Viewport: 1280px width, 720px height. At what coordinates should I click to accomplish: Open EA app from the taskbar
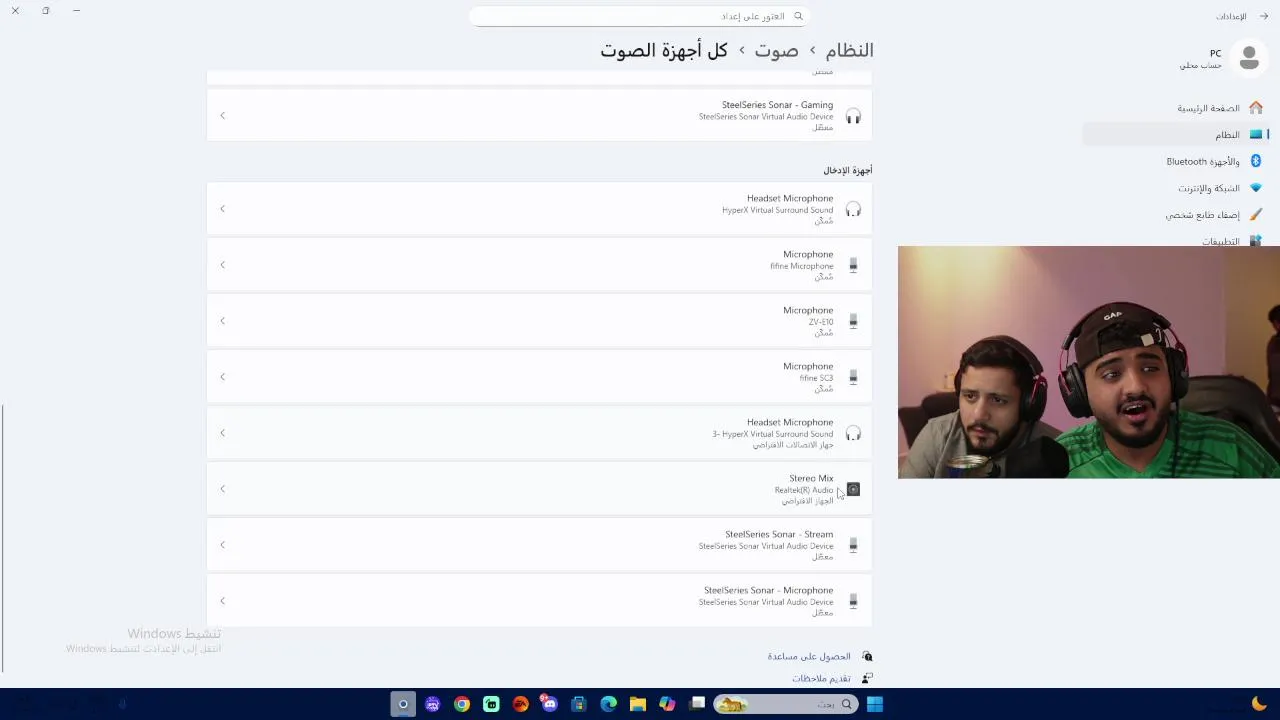click(520, 704)
